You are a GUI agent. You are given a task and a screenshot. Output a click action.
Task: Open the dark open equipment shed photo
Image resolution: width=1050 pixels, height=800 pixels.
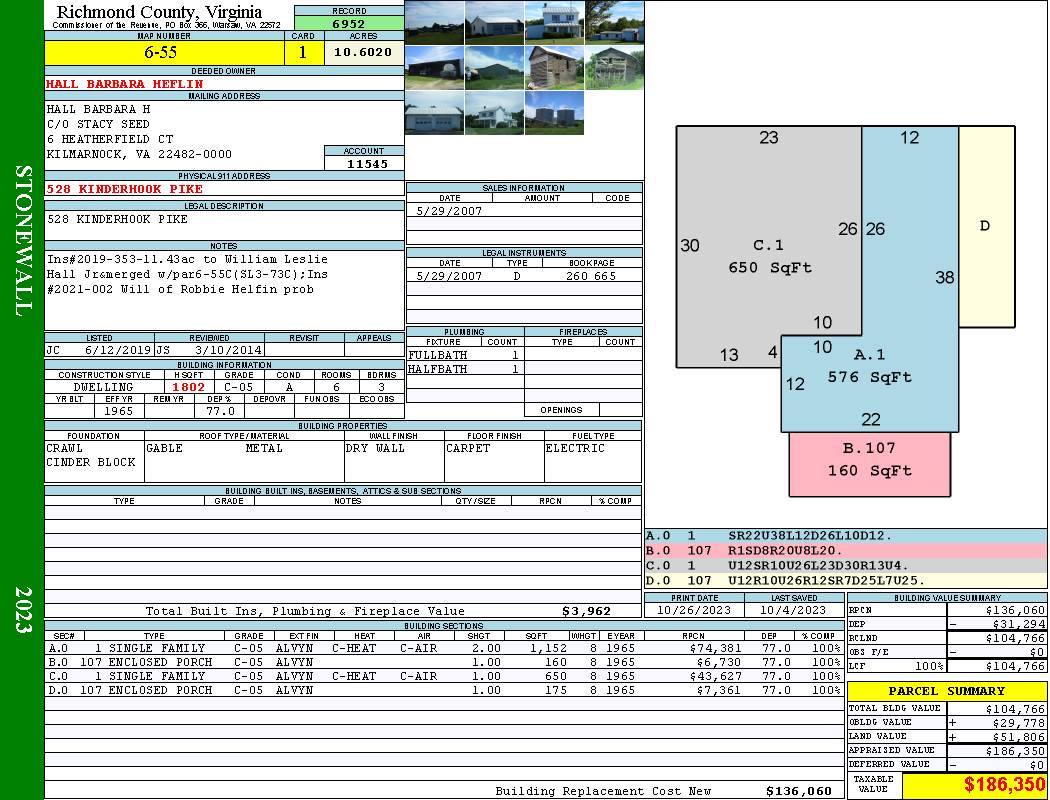(434, 68)
